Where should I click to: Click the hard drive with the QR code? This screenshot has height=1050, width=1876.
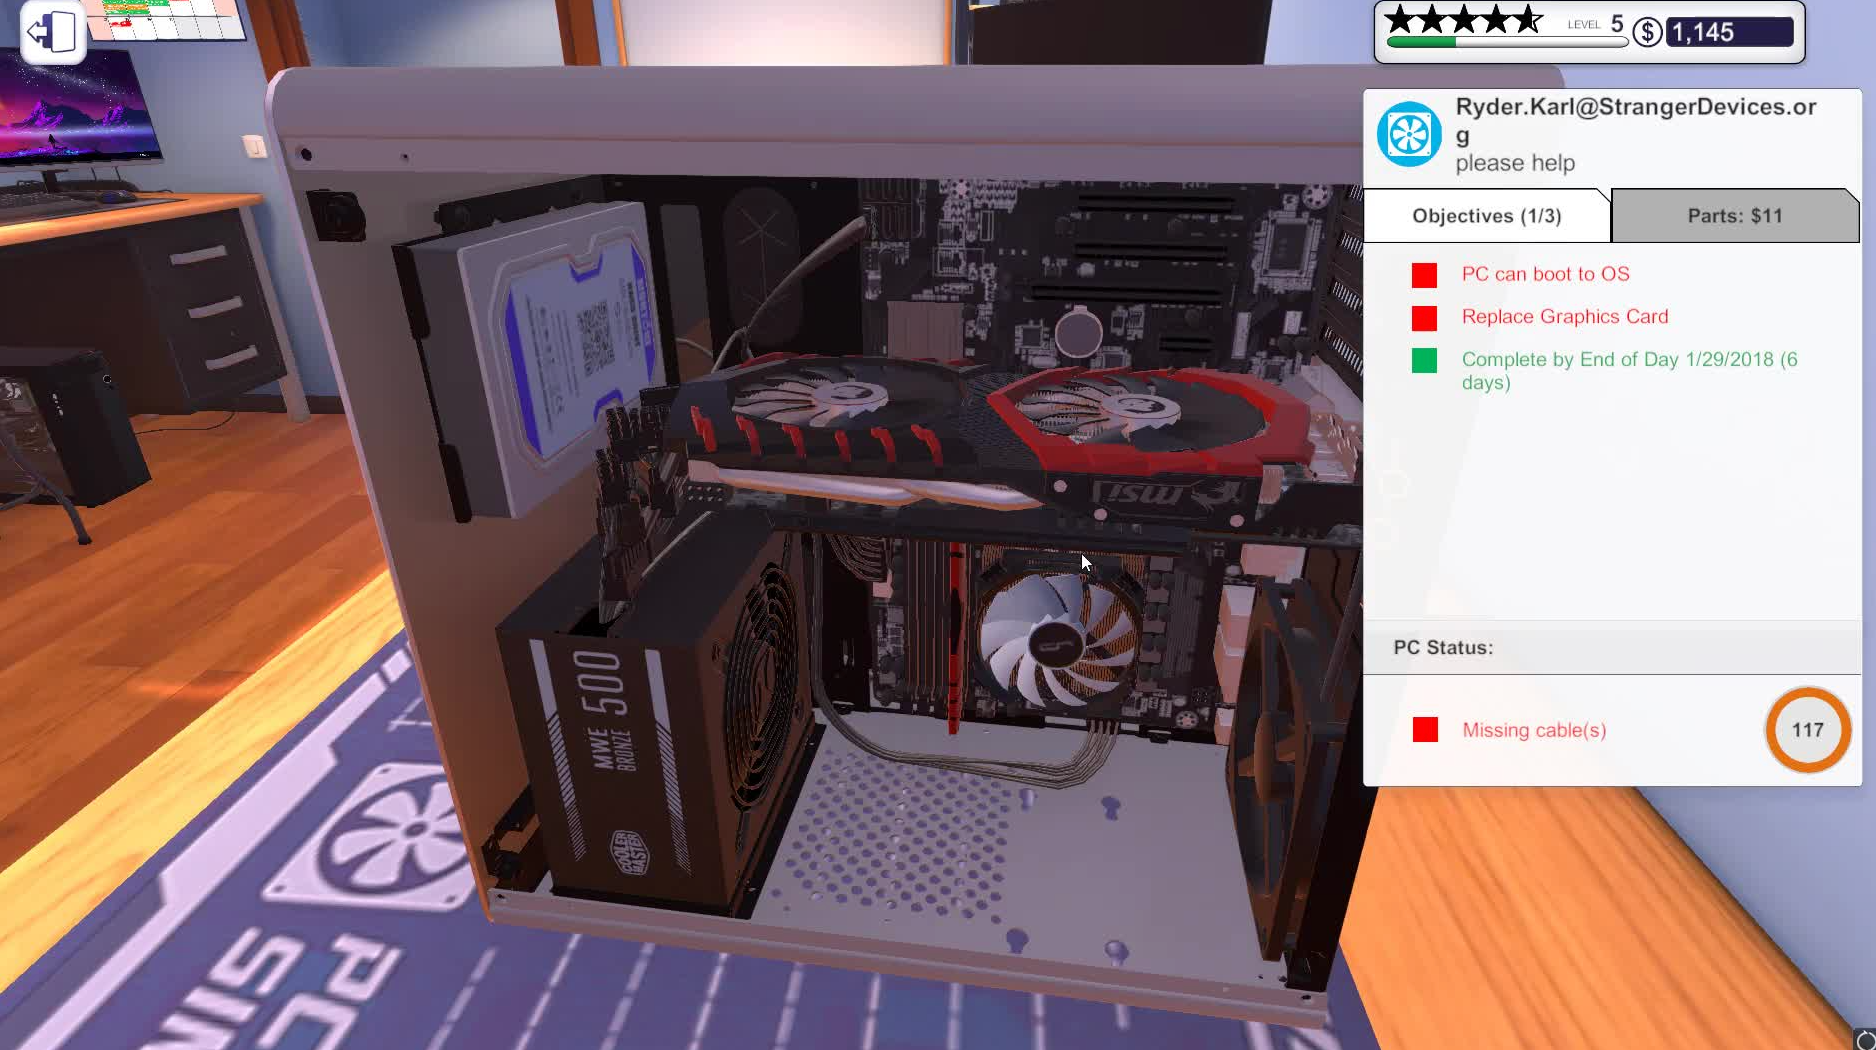tap(560, 330)
